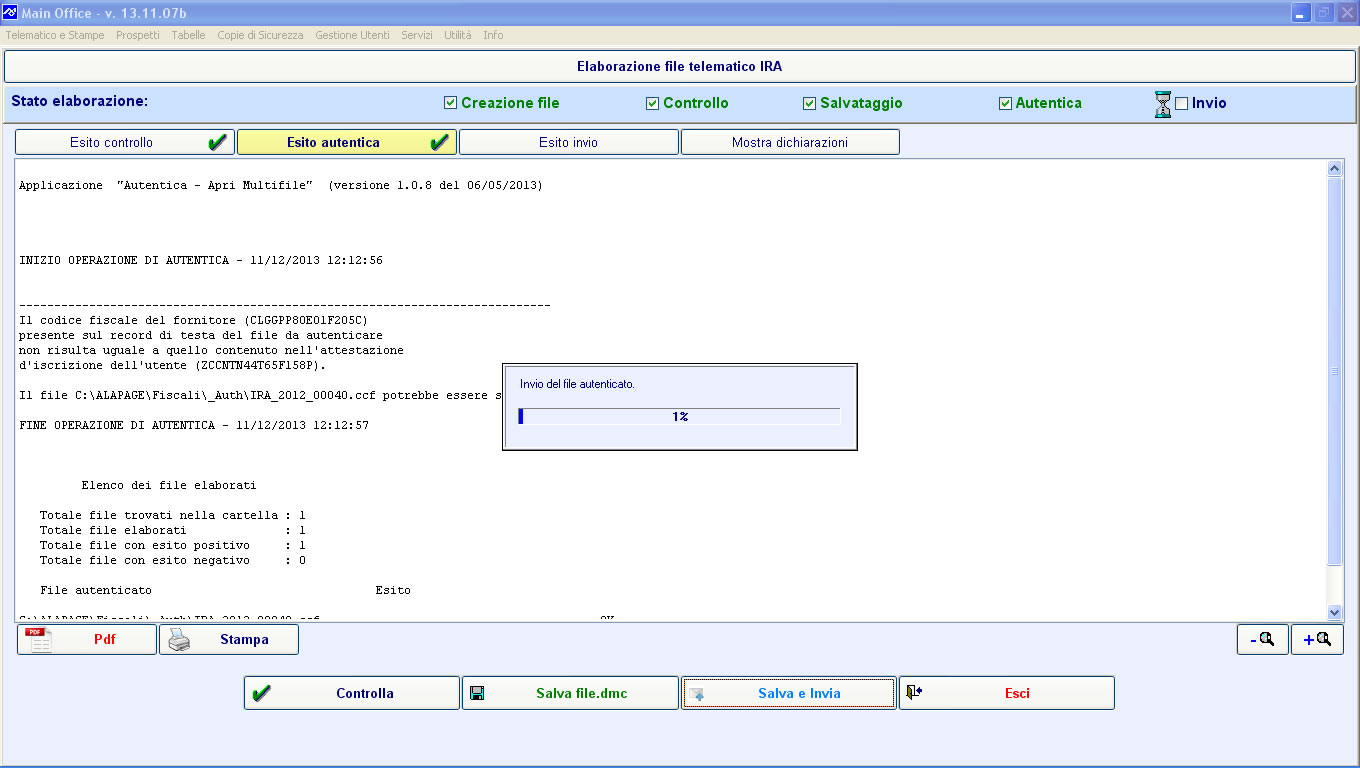The height and width of the screenshot is (768, 1360).
Task: Toggle the Controllo checkbox
Action: (652, 103)
